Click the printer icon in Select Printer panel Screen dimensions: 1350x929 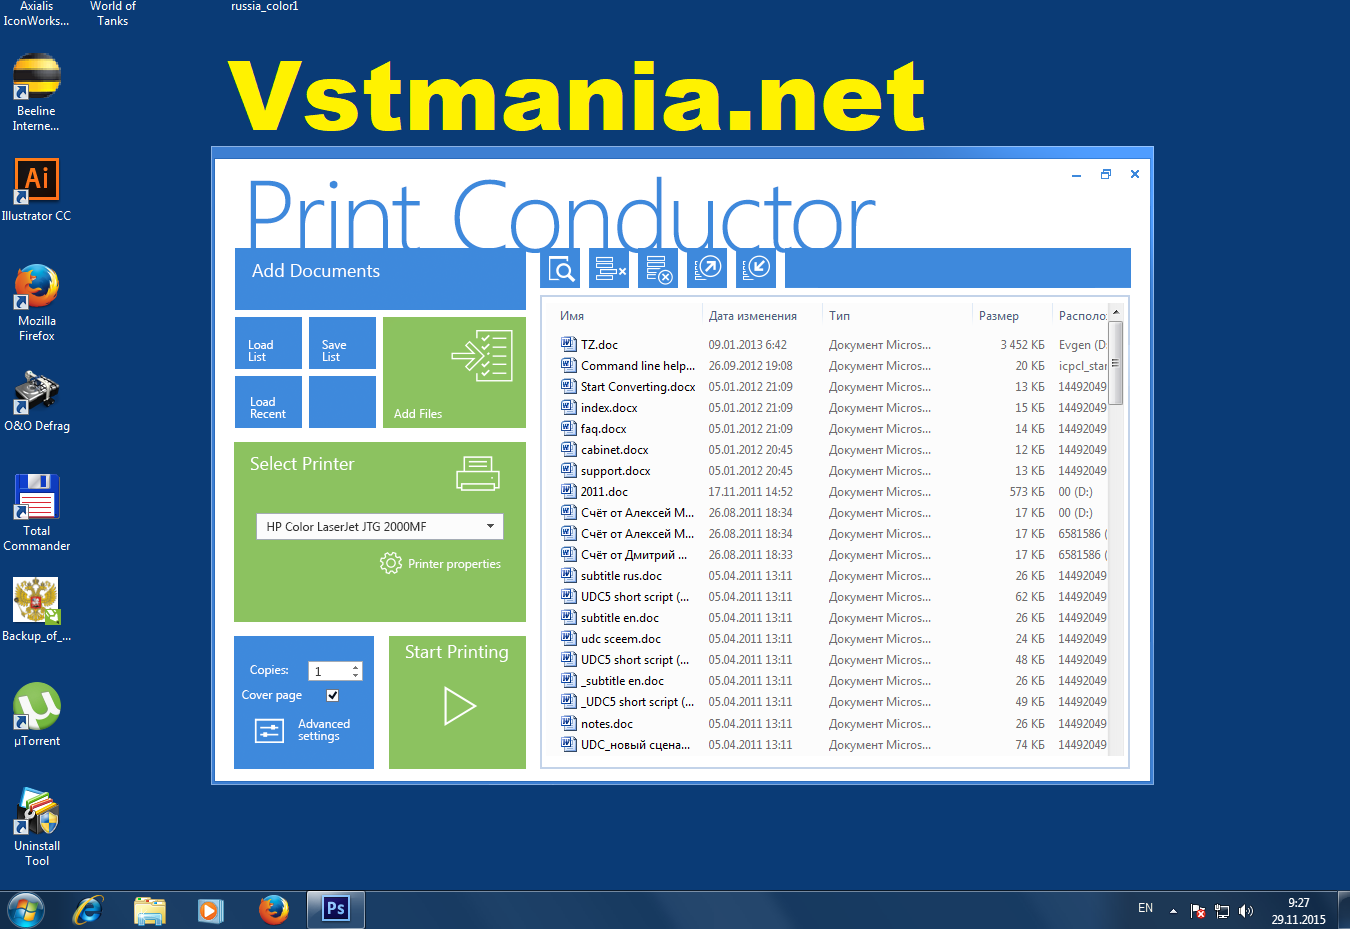coord(477,474)
